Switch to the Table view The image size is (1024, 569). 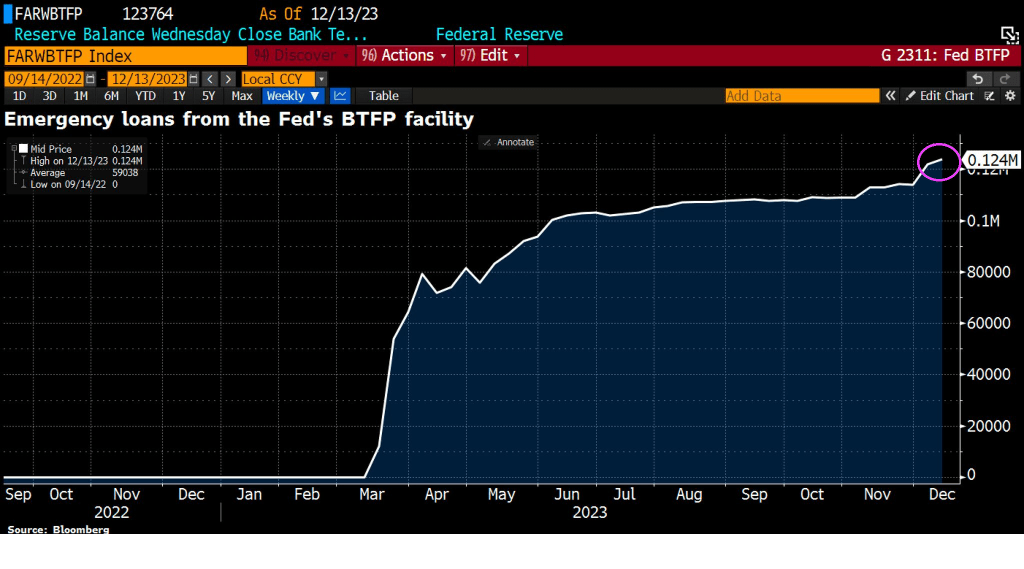(383, 96)
